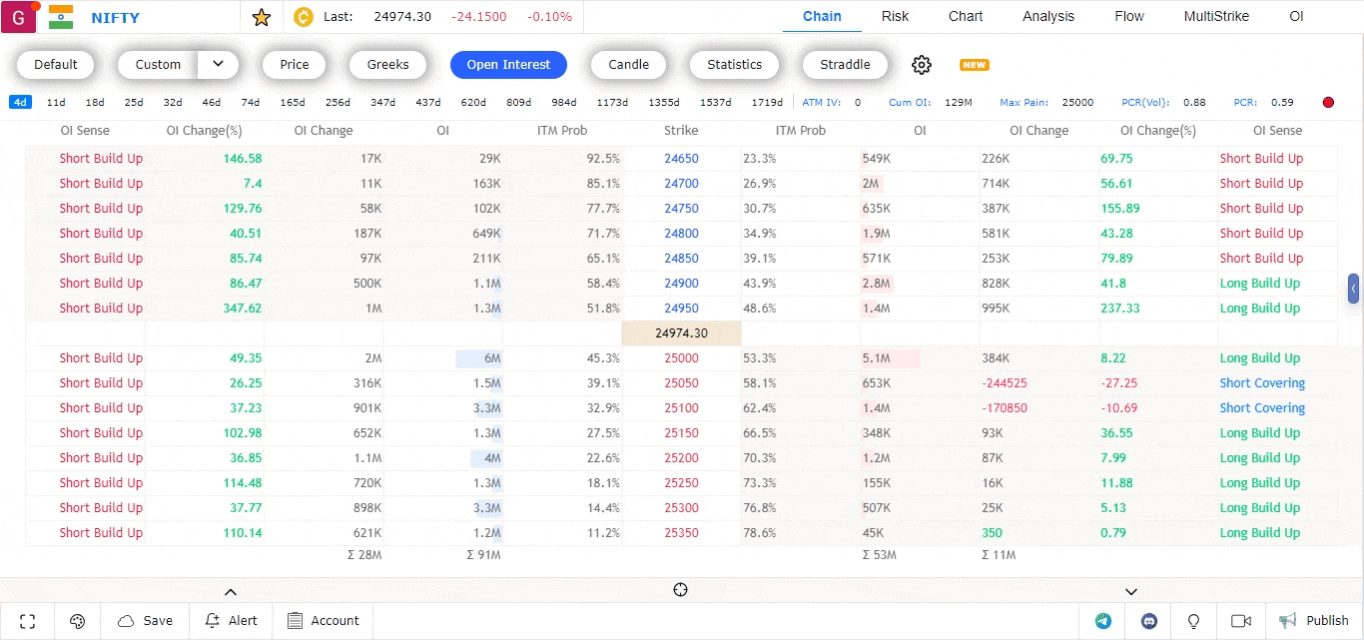
Task: Toggle the Candle column view
Action: (x=628, y=65)
